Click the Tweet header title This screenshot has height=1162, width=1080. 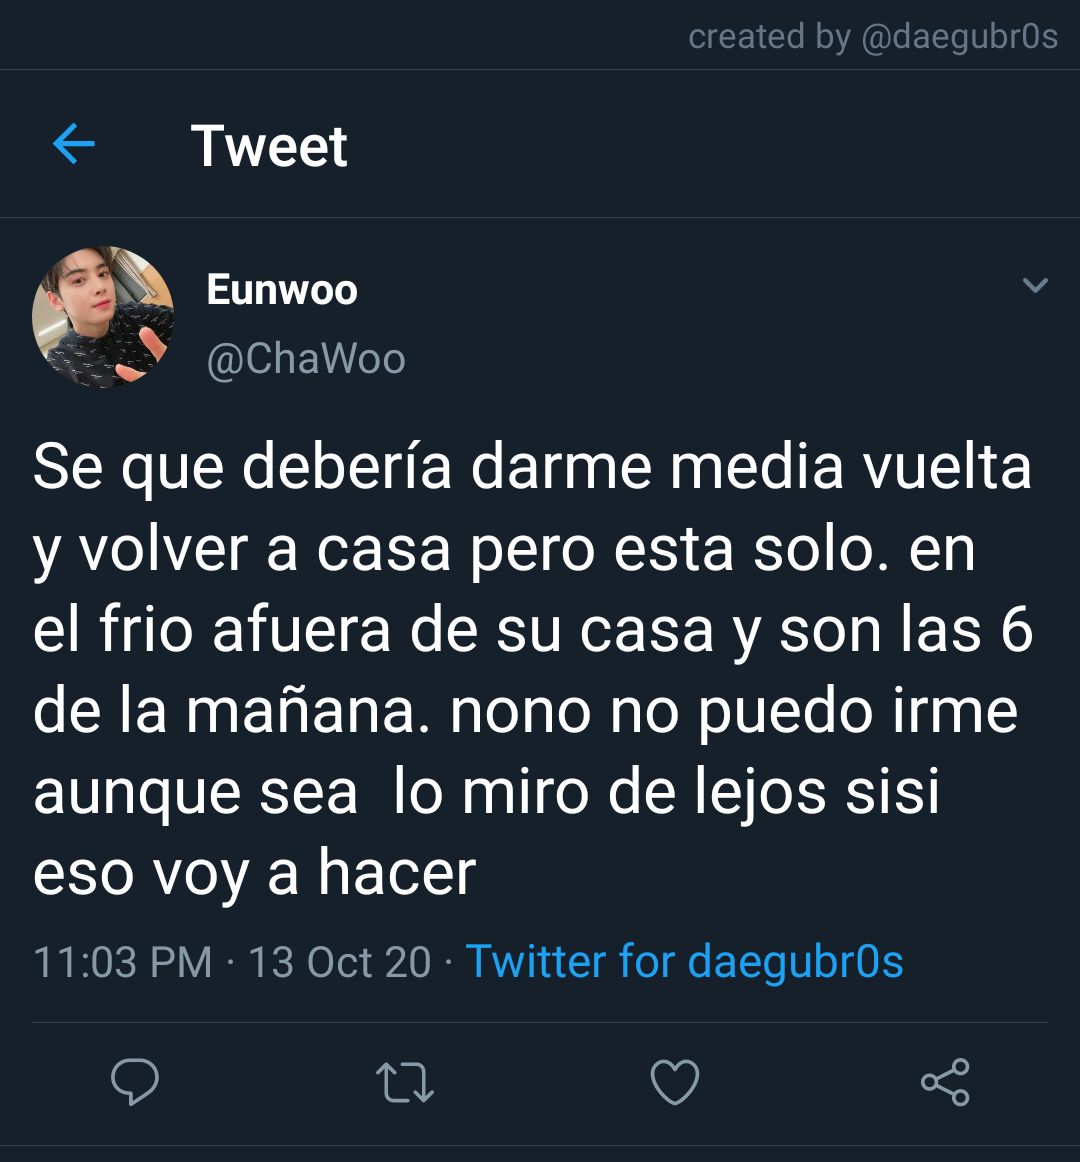(x=269, y=145)
